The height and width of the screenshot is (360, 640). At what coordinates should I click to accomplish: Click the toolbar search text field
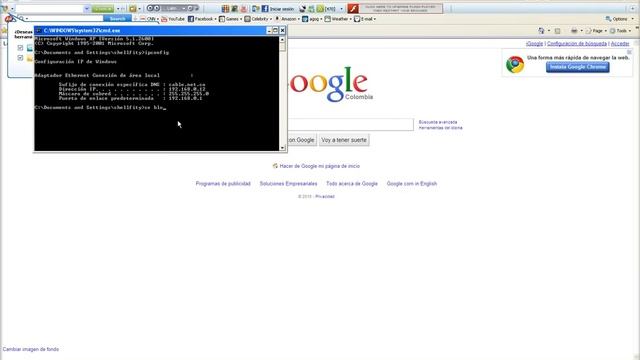coord(65,19)
